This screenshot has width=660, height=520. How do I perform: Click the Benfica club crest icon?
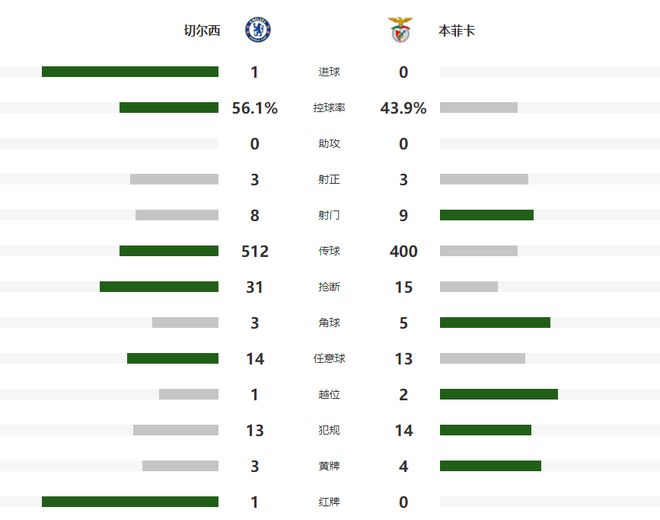click(x=401, y=30)
